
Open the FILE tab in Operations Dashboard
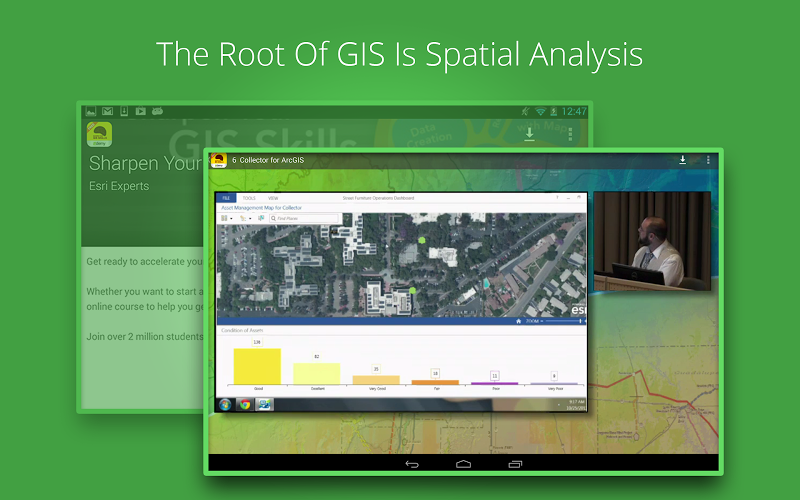click(x=226, y=198)
